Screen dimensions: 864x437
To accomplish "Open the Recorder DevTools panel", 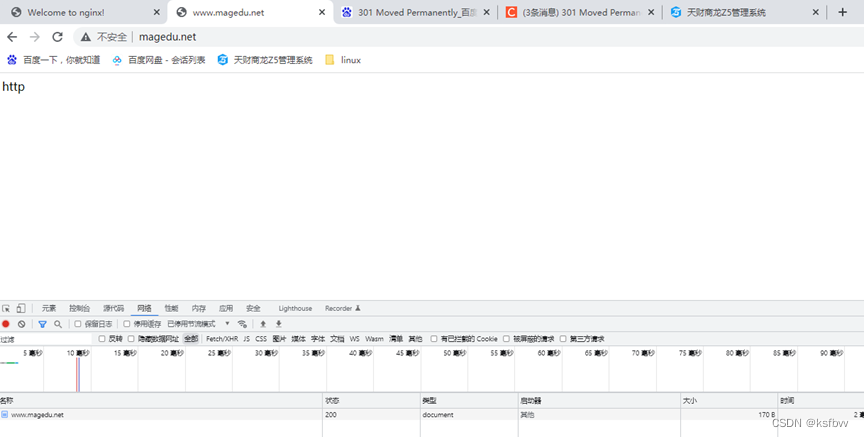I will click(x=343, y=309).
